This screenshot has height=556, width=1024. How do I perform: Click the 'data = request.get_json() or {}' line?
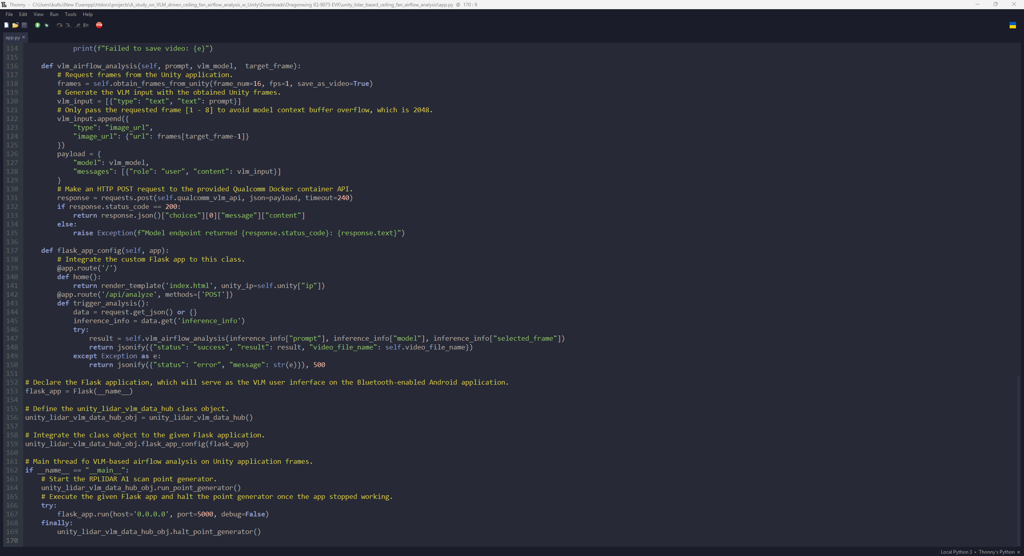point(135,312)
